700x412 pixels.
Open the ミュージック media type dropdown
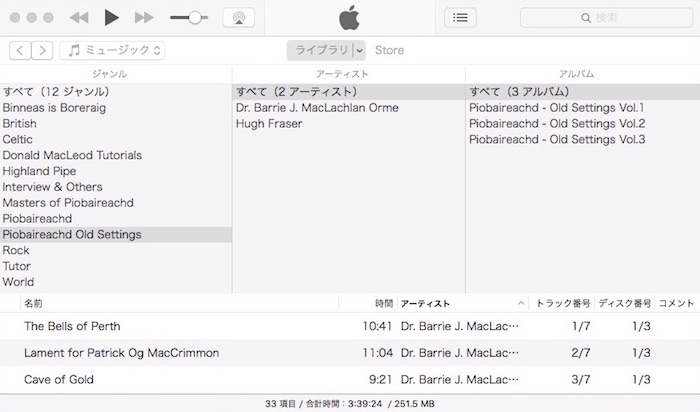click(112, 50)
